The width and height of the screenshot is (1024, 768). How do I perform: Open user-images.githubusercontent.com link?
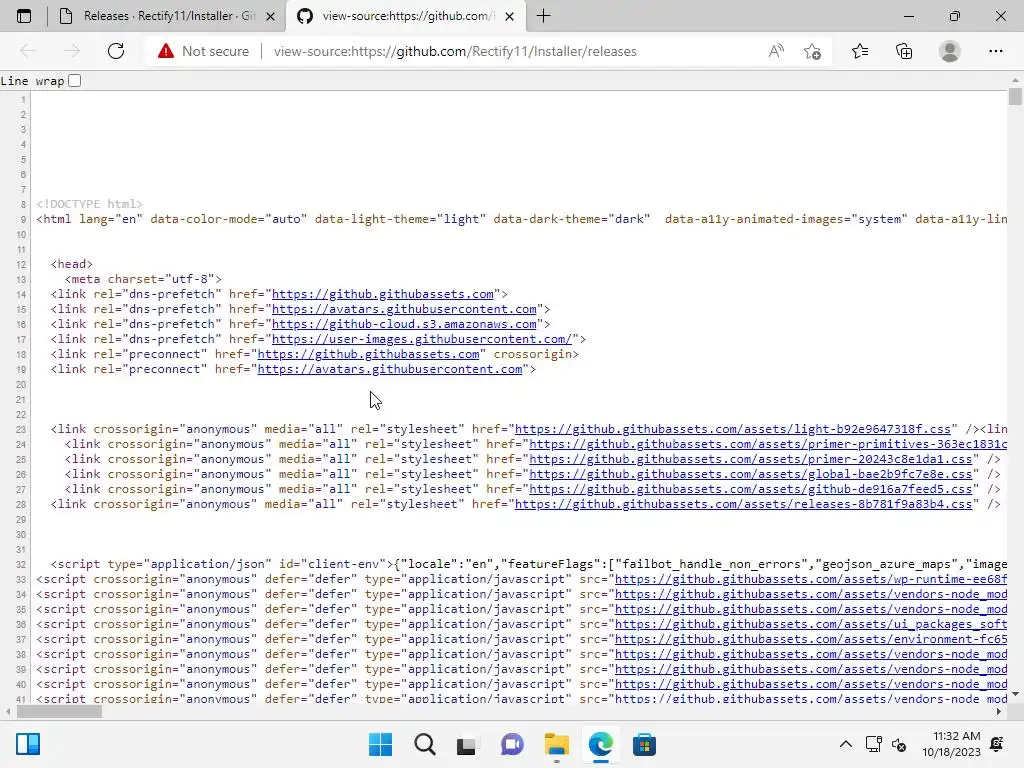tap(422, 339)
